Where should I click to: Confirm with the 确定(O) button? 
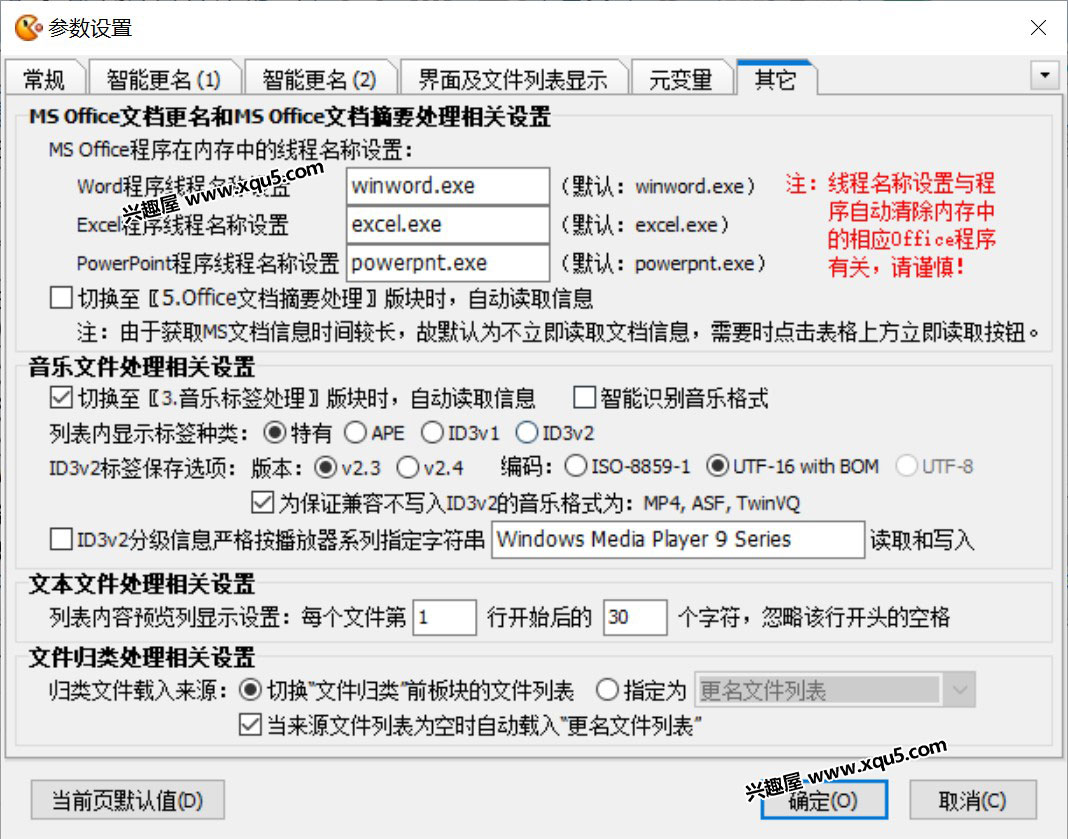point(823,800)
